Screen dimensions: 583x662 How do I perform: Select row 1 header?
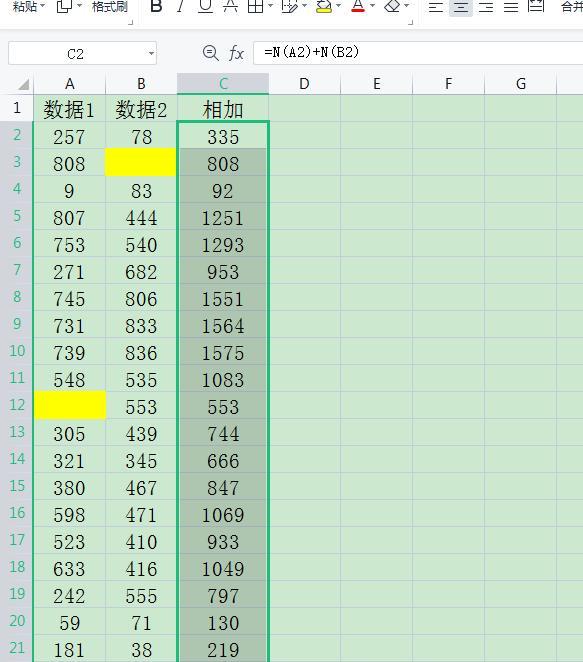(x=17, y=108)
